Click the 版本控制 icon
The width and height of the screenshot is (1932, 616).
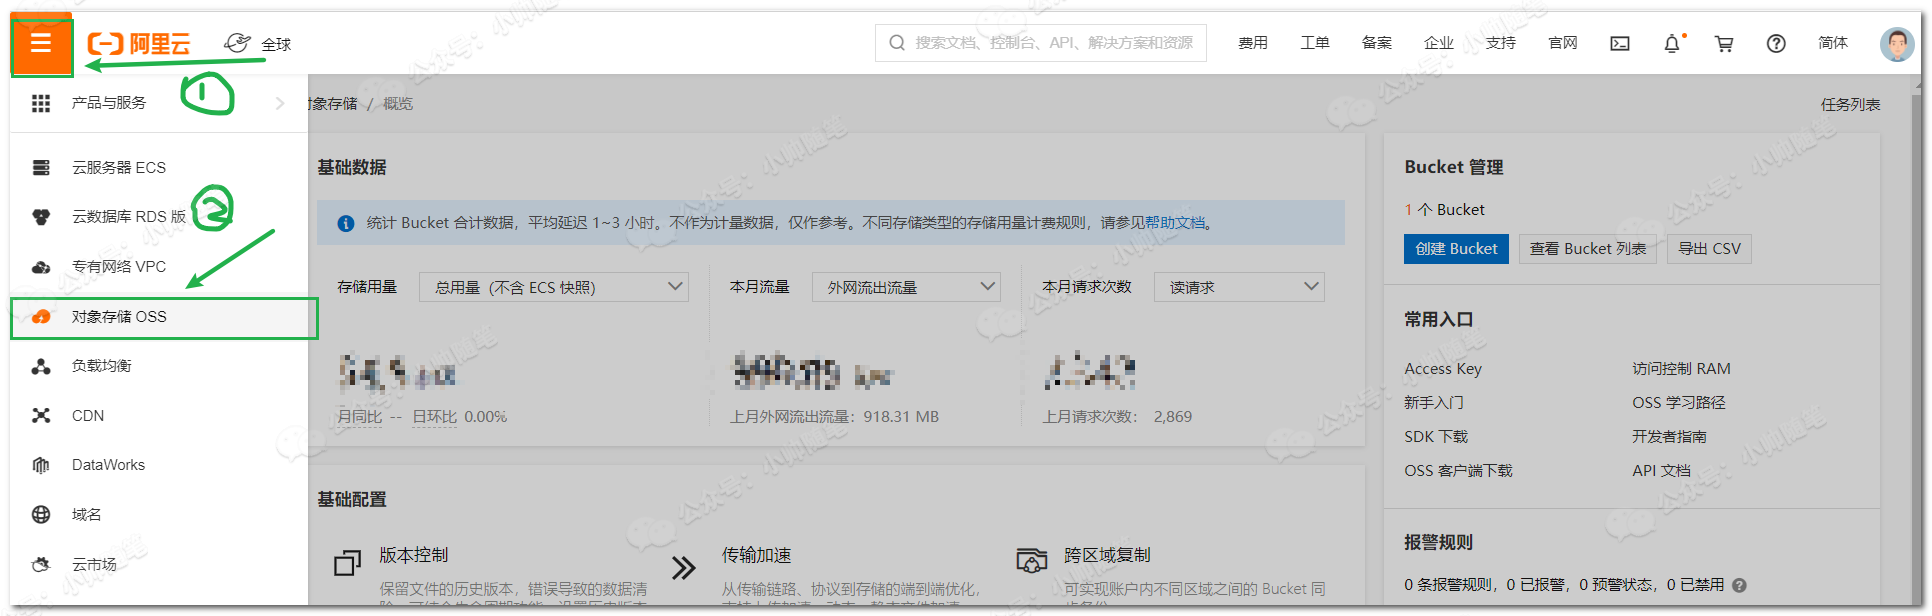tap(347, 563)
